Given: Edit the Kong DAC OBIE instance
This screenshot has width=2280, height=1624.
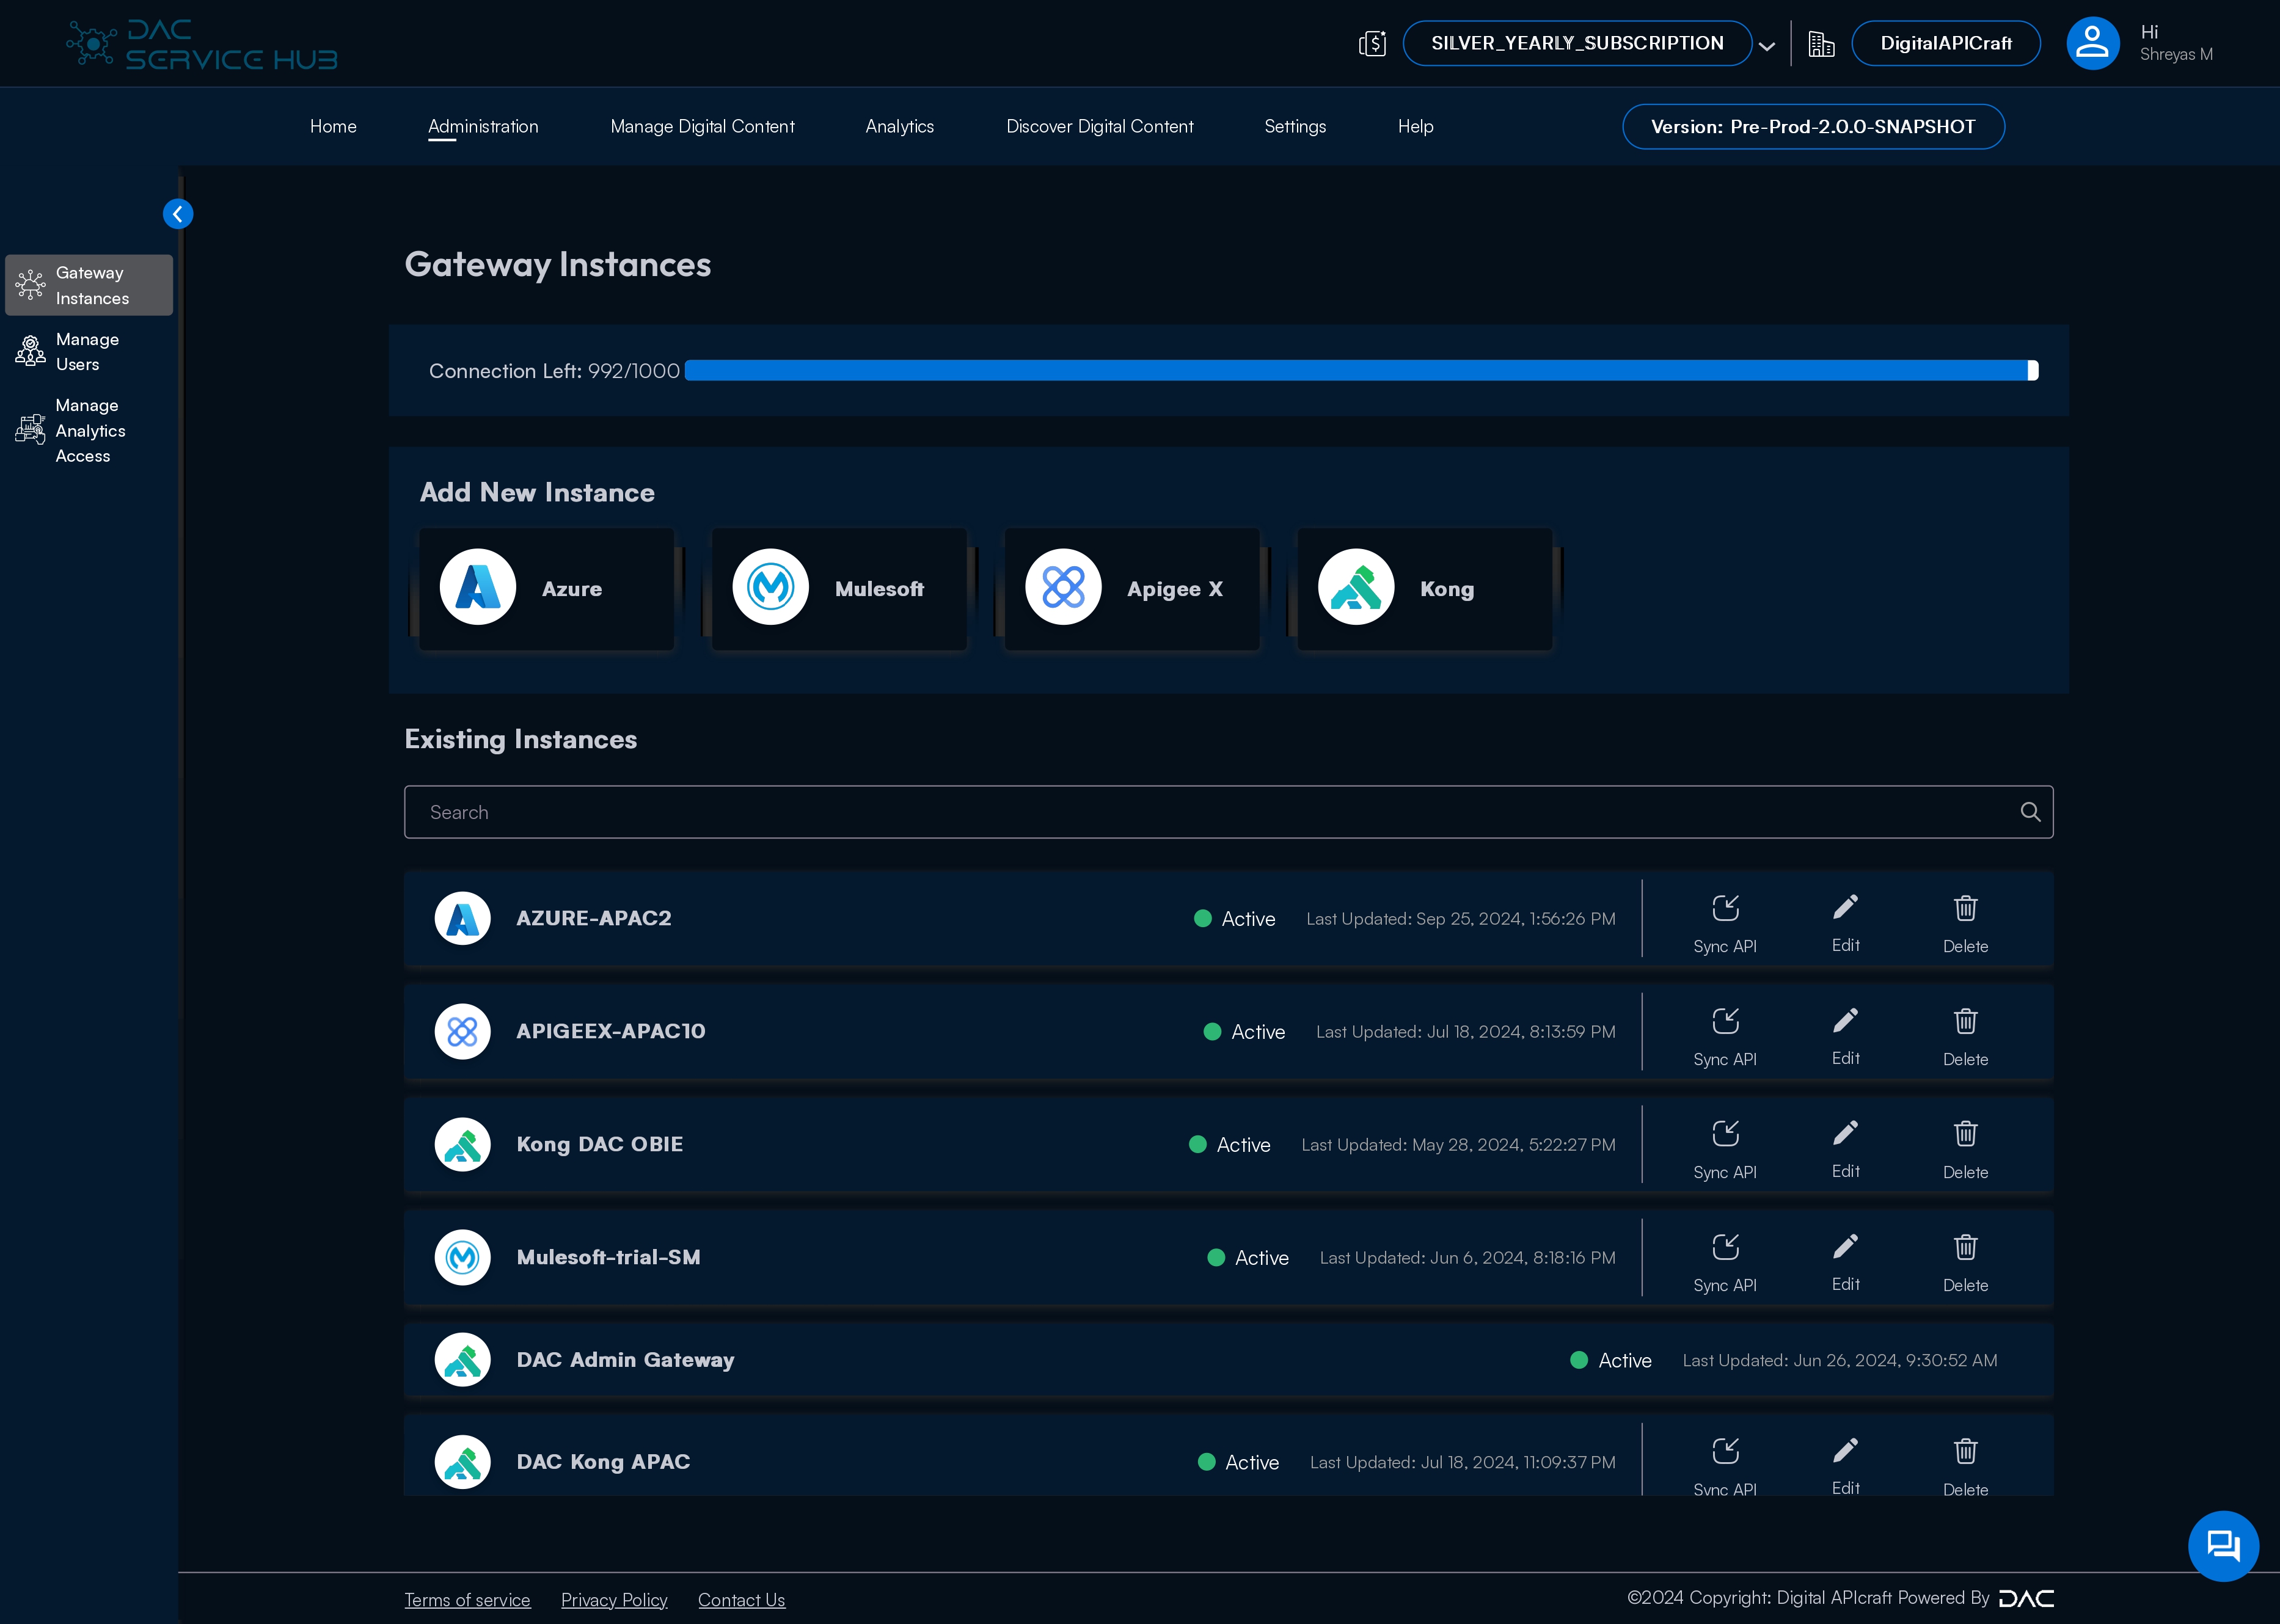Looking at the screenshot, I should coord(1845,1148).
